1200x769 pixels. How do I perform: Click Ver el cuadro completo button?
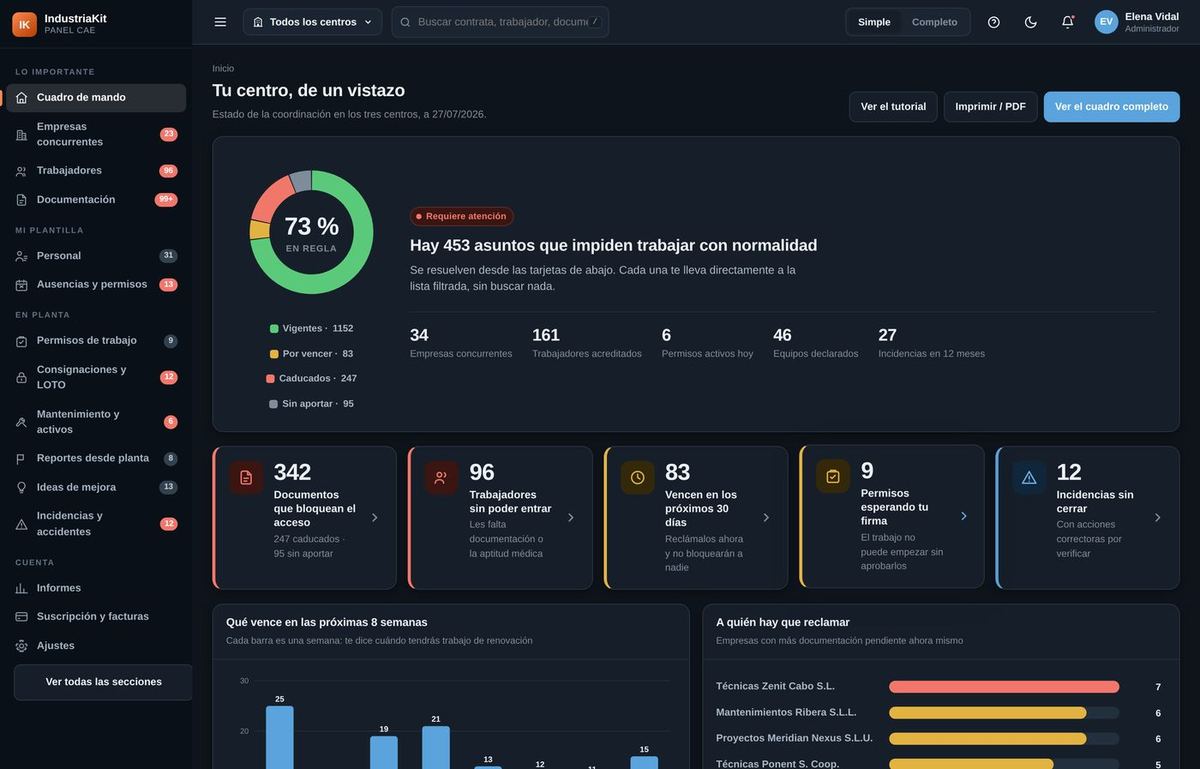point(1111,107)
